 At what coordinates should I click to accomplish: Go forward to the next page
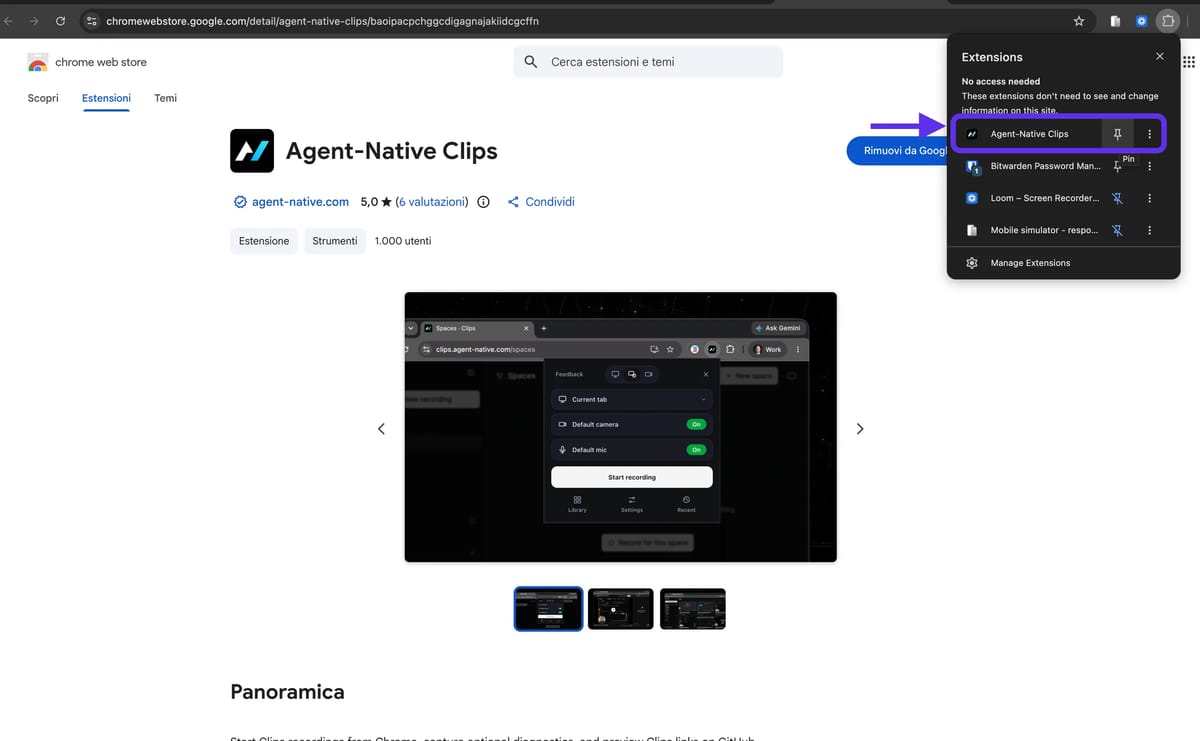tap(35, 21)
